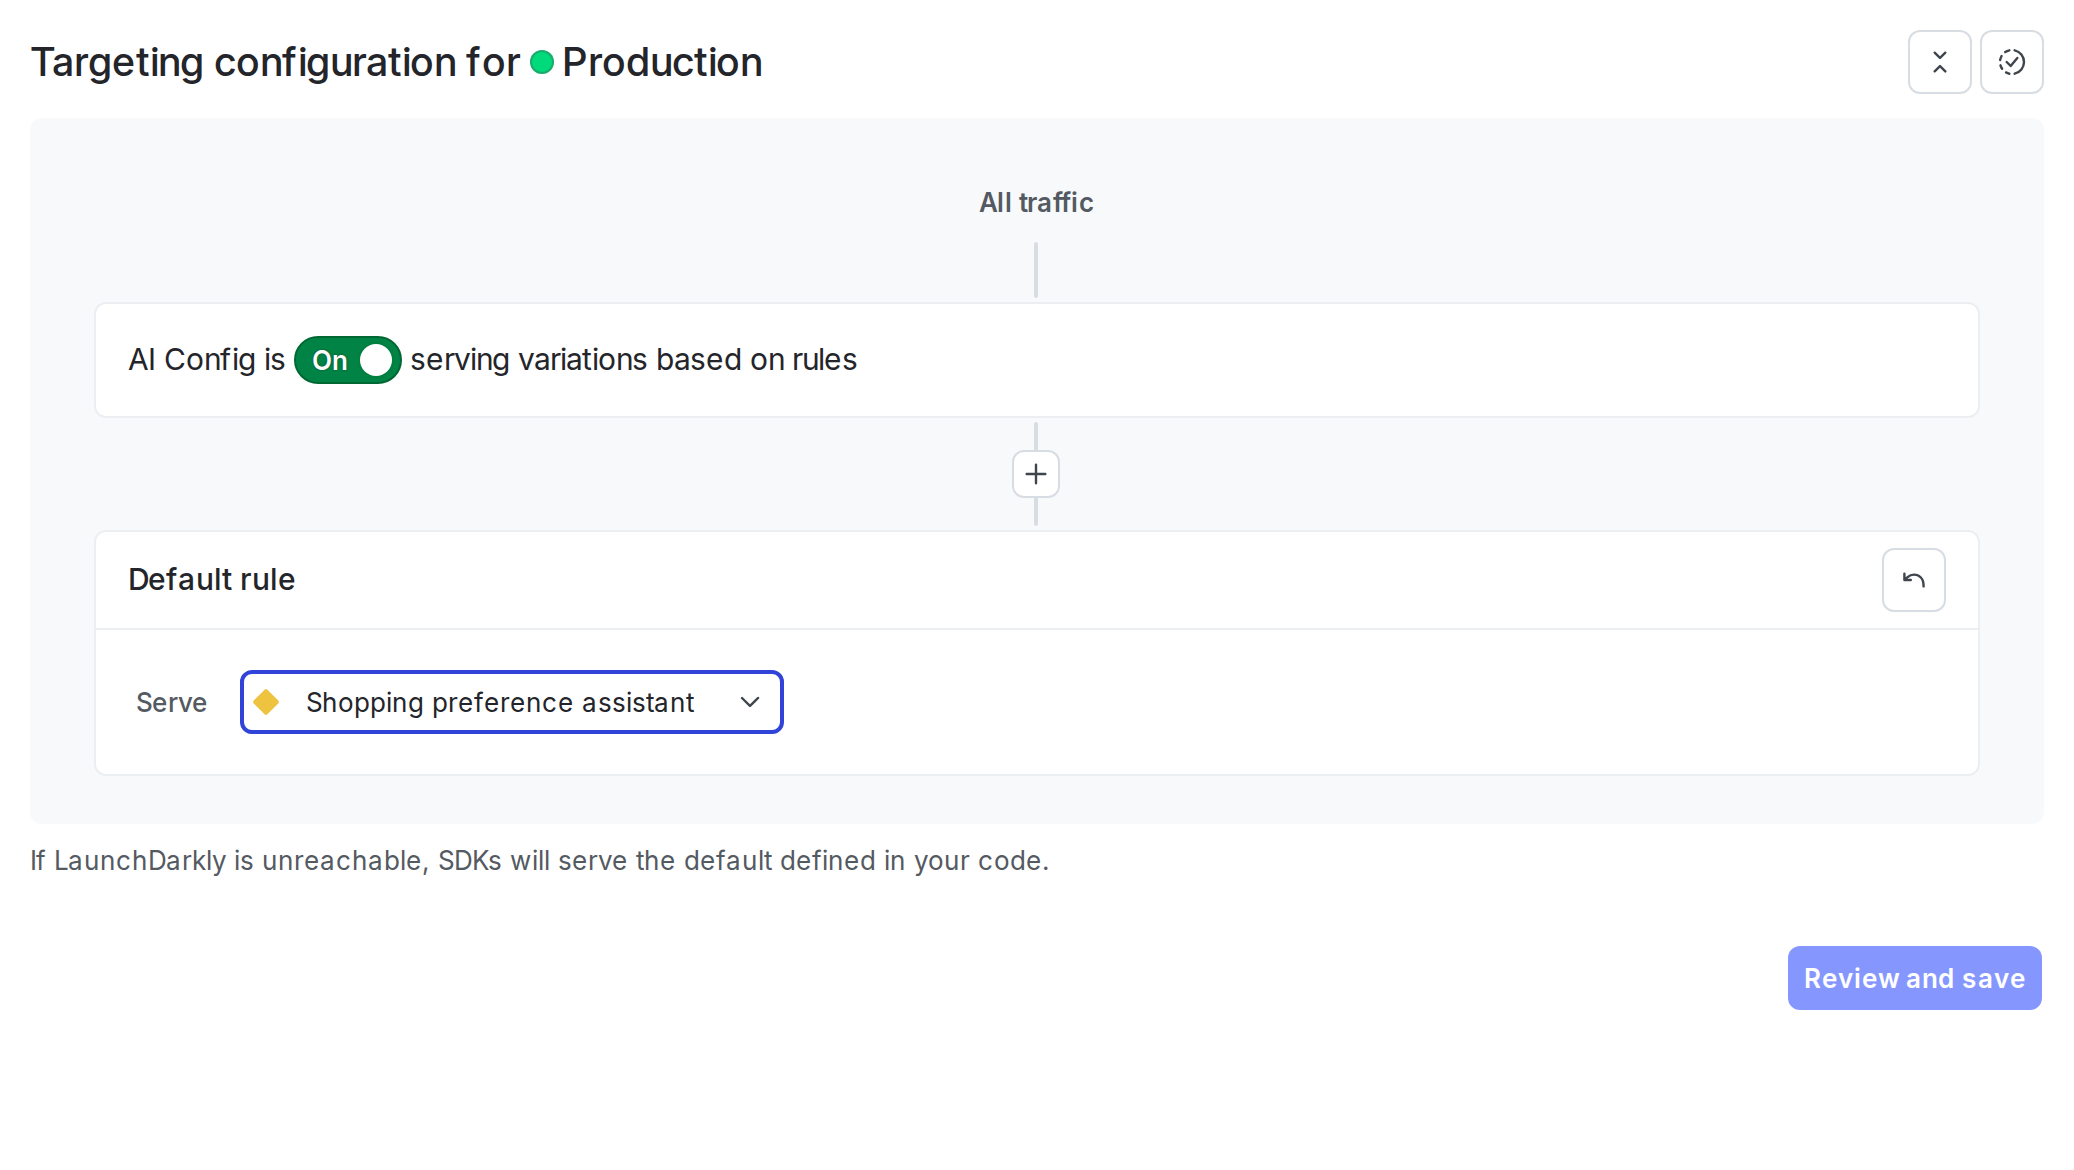The width and height of the screenshot is (2074, 1170).
Task: Disable serving variations based on rules
Action: [x=346, y=360]
